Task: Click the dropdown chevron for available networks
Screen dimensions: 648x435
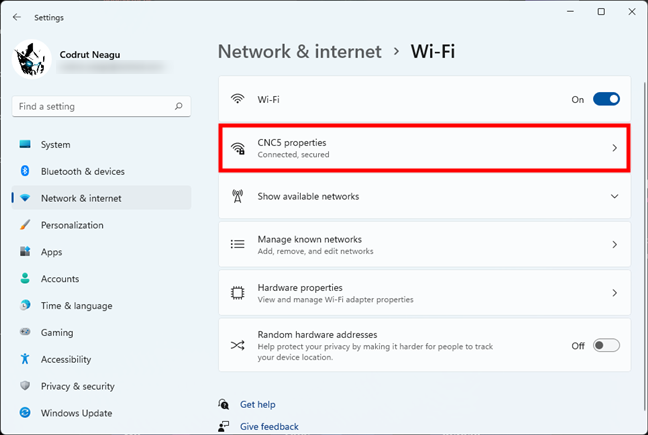Action: tap(615, 196)
